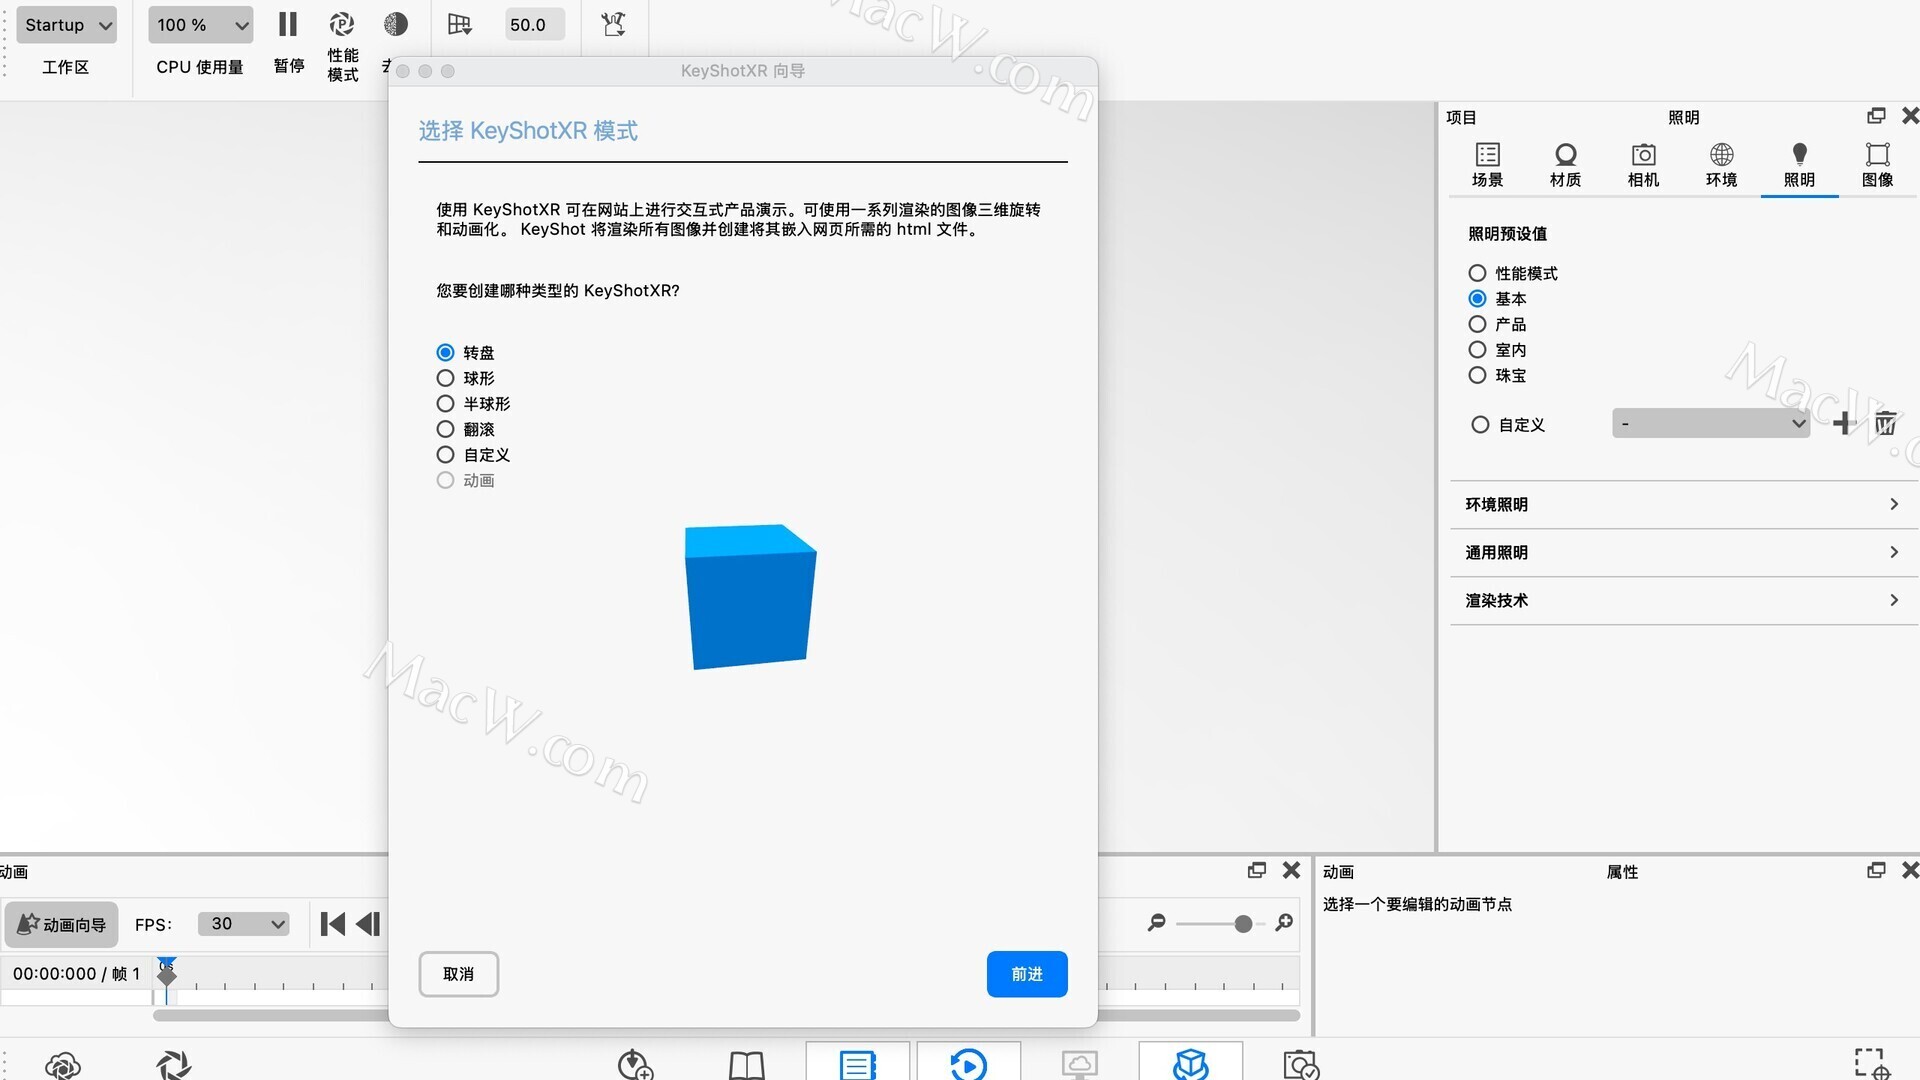This screenshot has width=1920, height=1080.
Task: Close the animation timeline panel
Action: 1291,871
